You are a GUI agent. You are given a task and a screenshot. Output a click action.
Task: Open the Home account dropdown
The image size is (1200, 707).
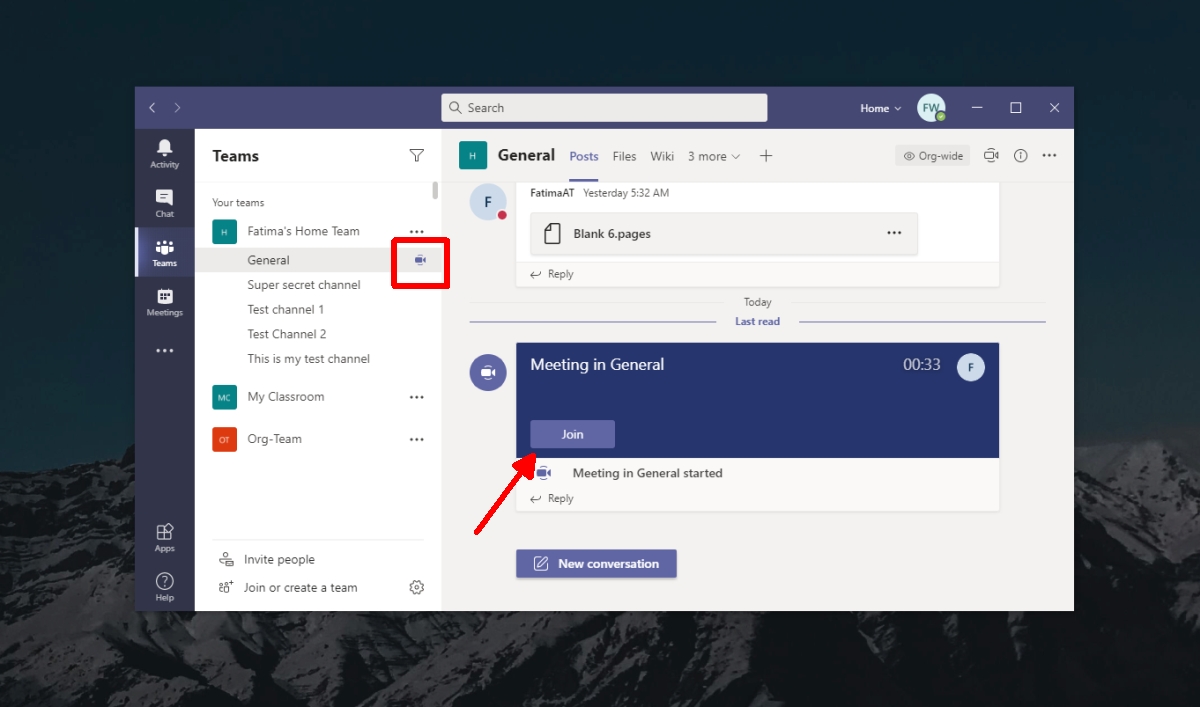click(879, 108)
